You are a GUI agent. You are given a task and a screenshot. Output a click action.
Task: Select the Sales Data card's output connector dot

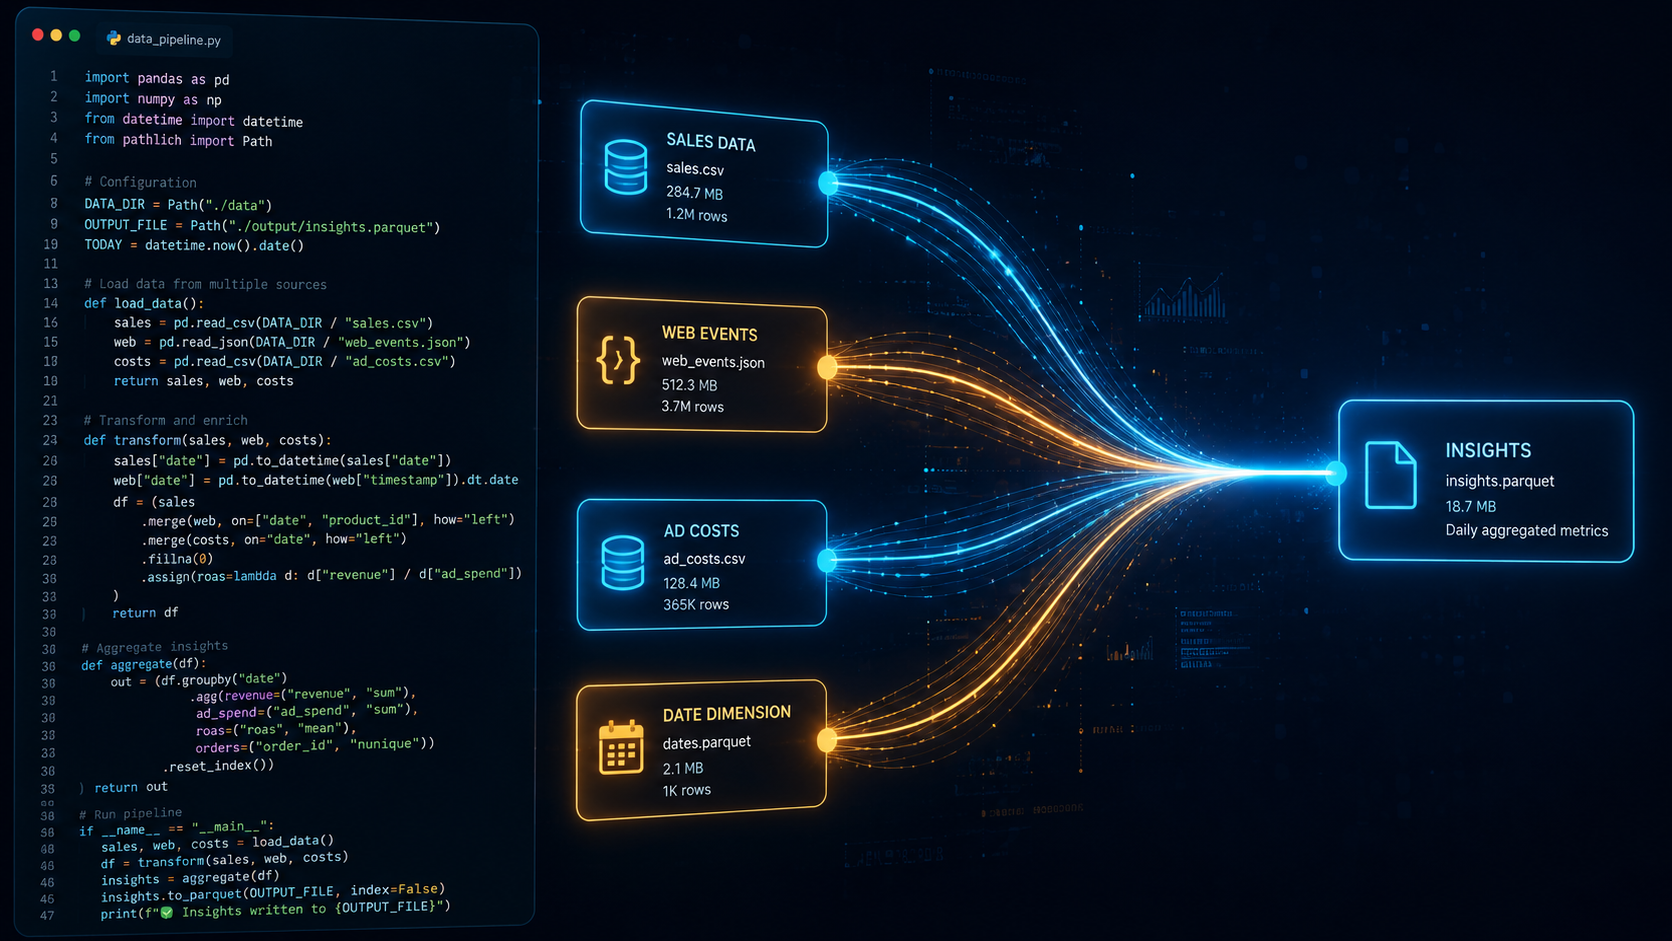(x=828, y=183)
